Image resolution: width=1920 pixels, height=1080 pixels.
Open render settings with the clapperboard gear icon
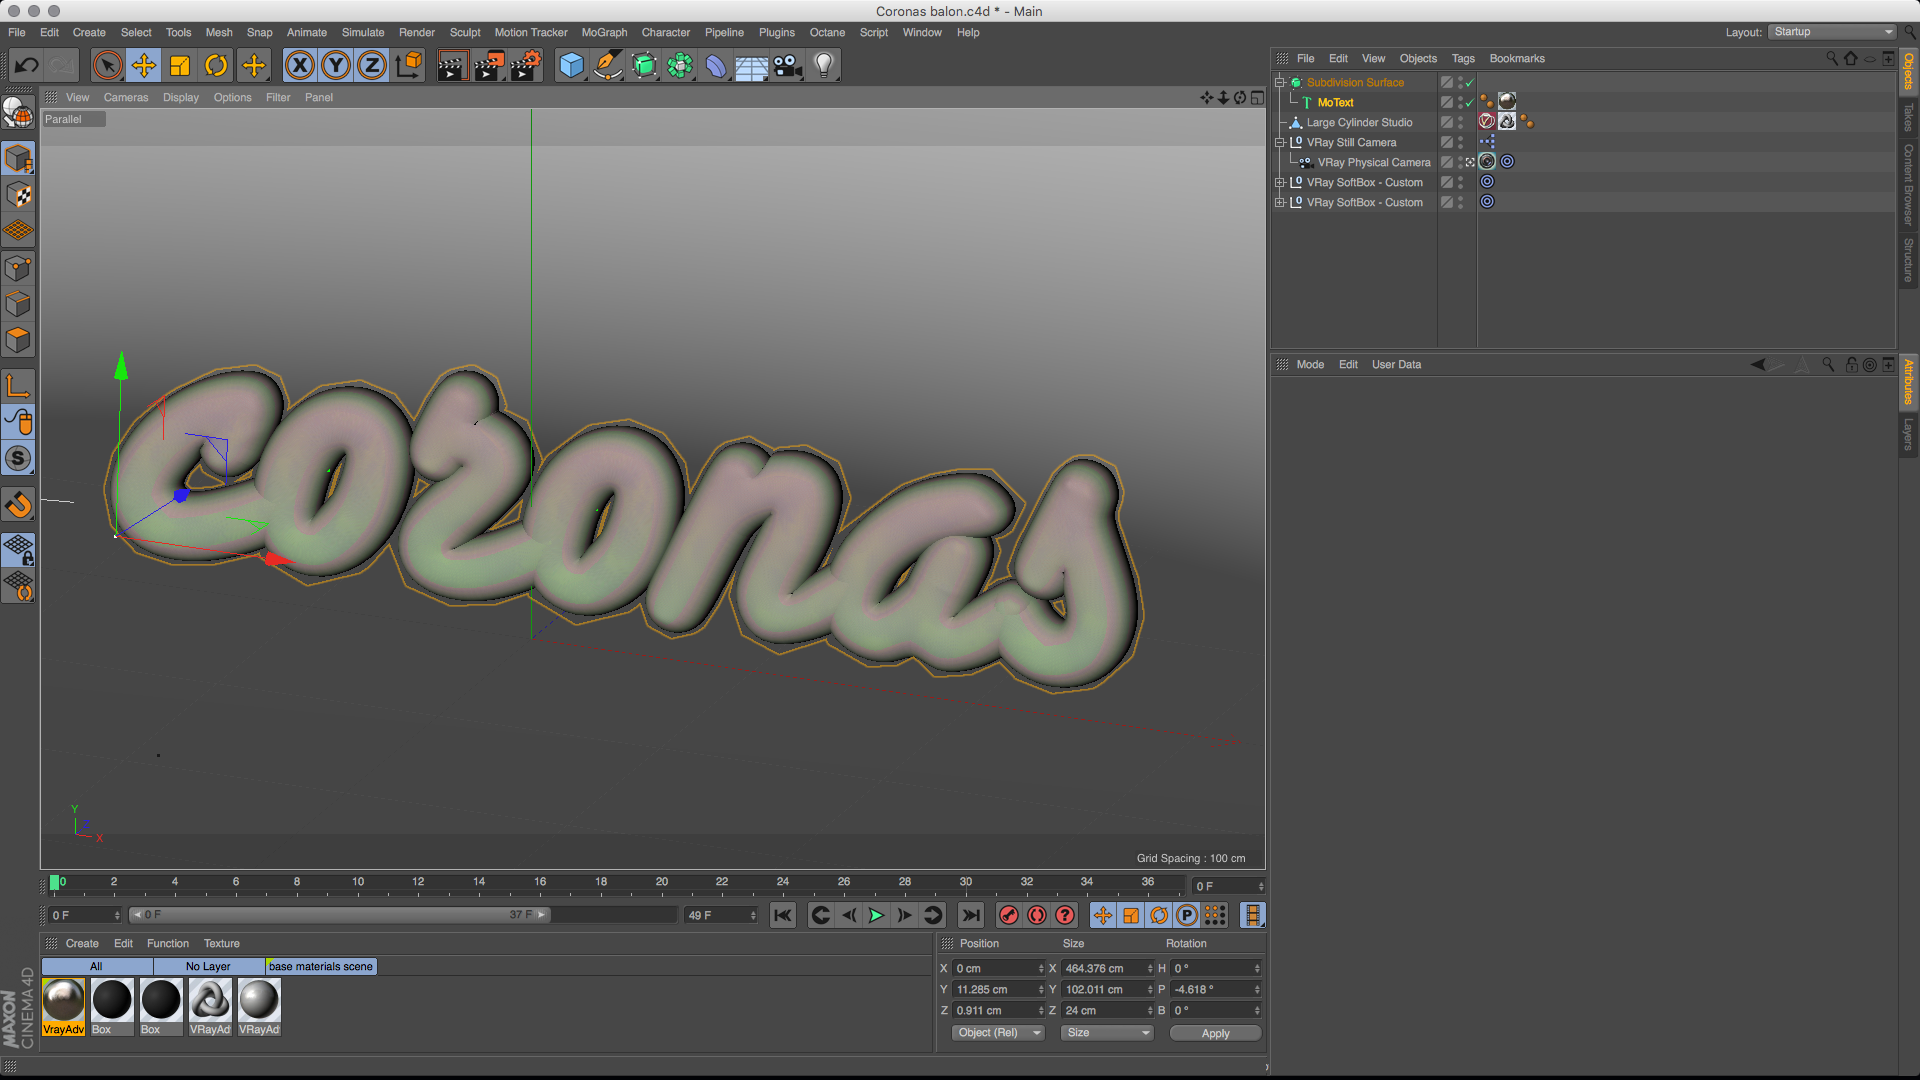[x=526, y=66]
